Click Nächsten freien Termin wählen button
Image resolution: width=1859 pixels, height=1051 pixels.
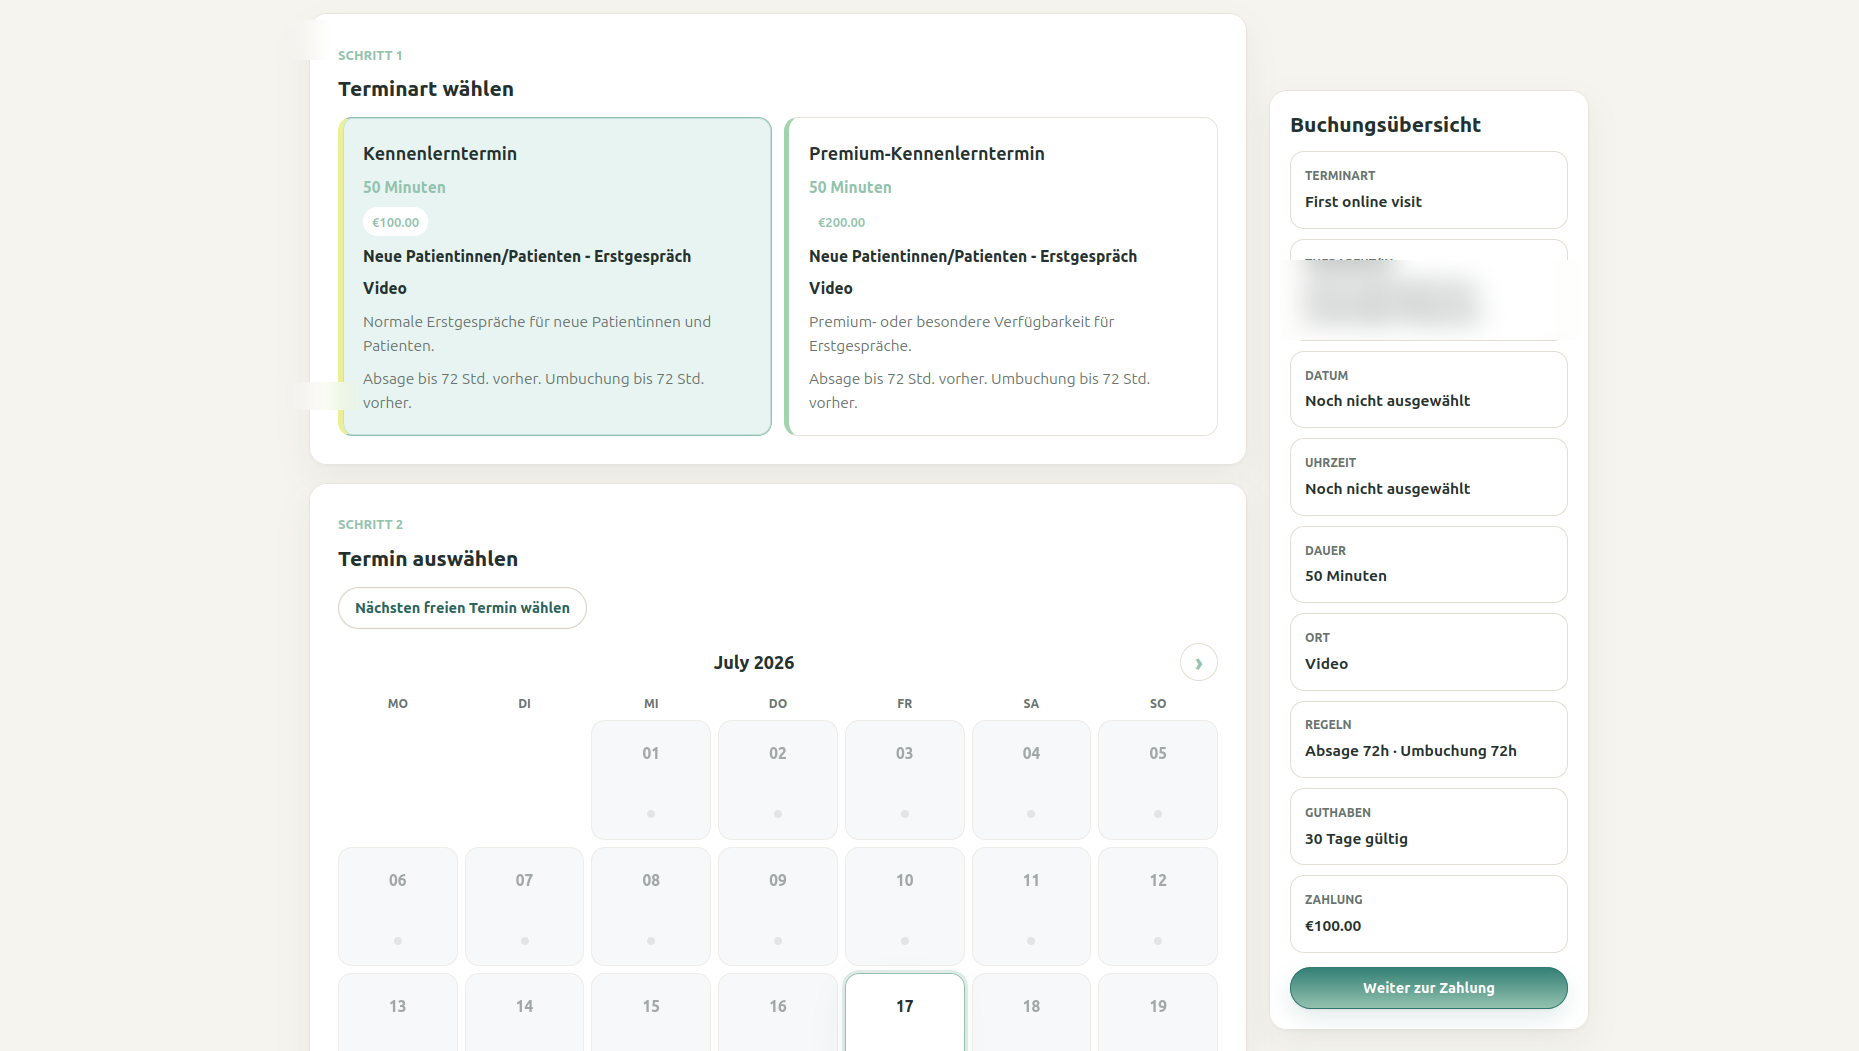pyautogui.click(x=462, y=608)
